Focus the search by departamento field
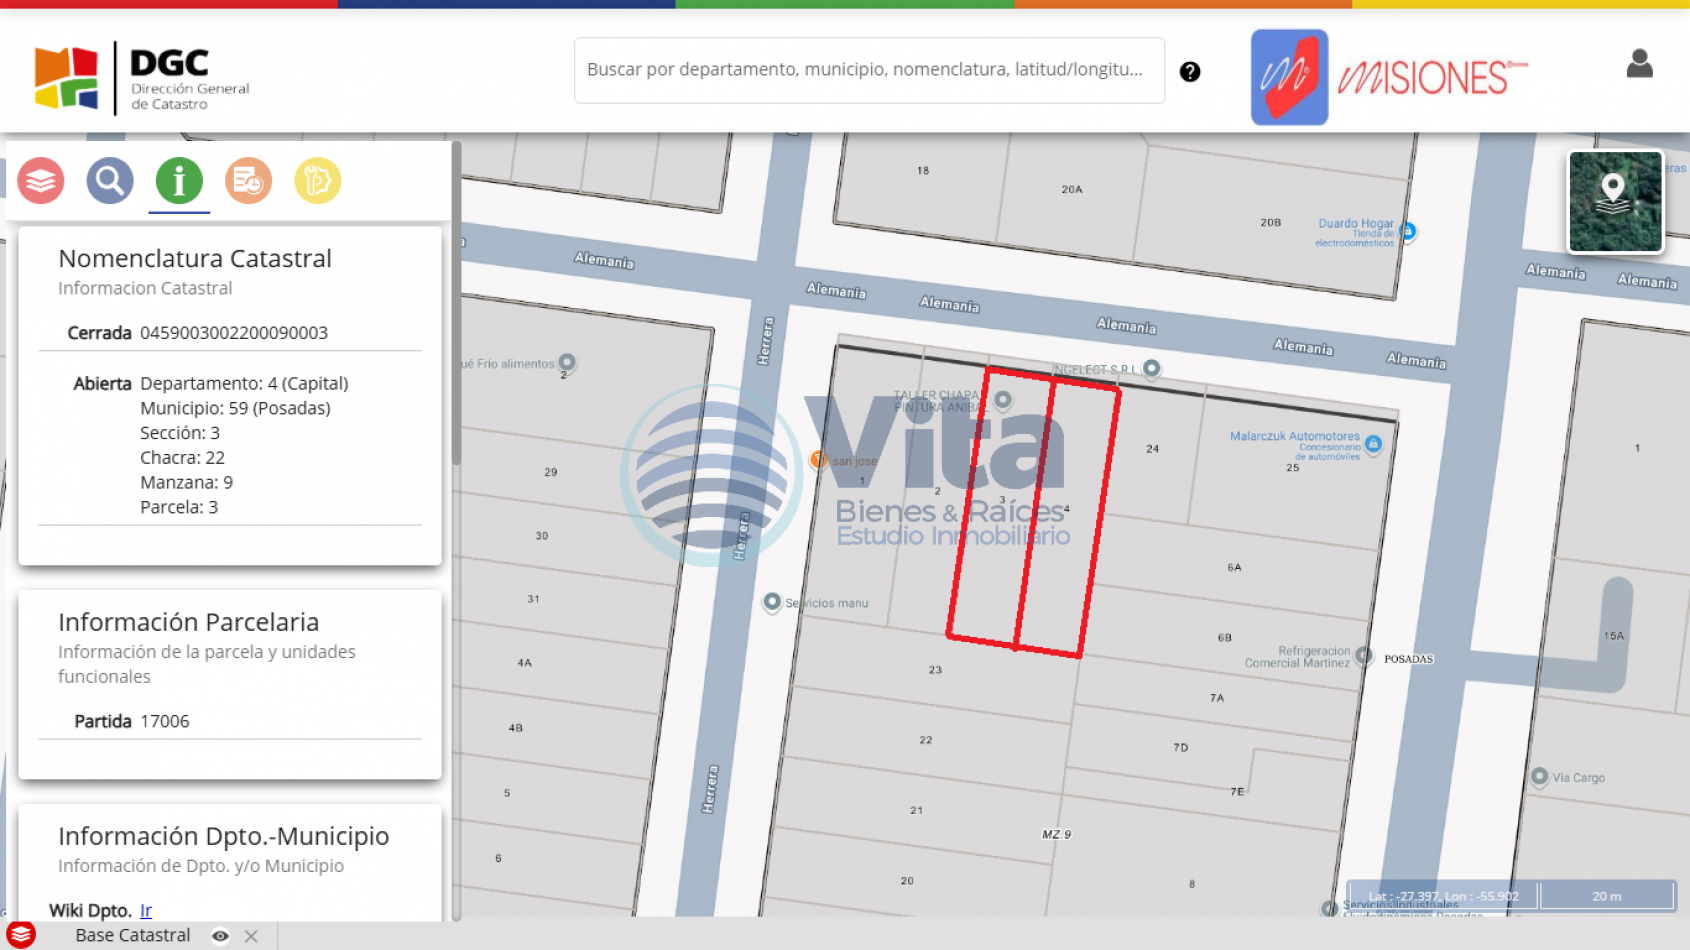The height and width of the screenshot is (950, 1690). pos(869,70)
